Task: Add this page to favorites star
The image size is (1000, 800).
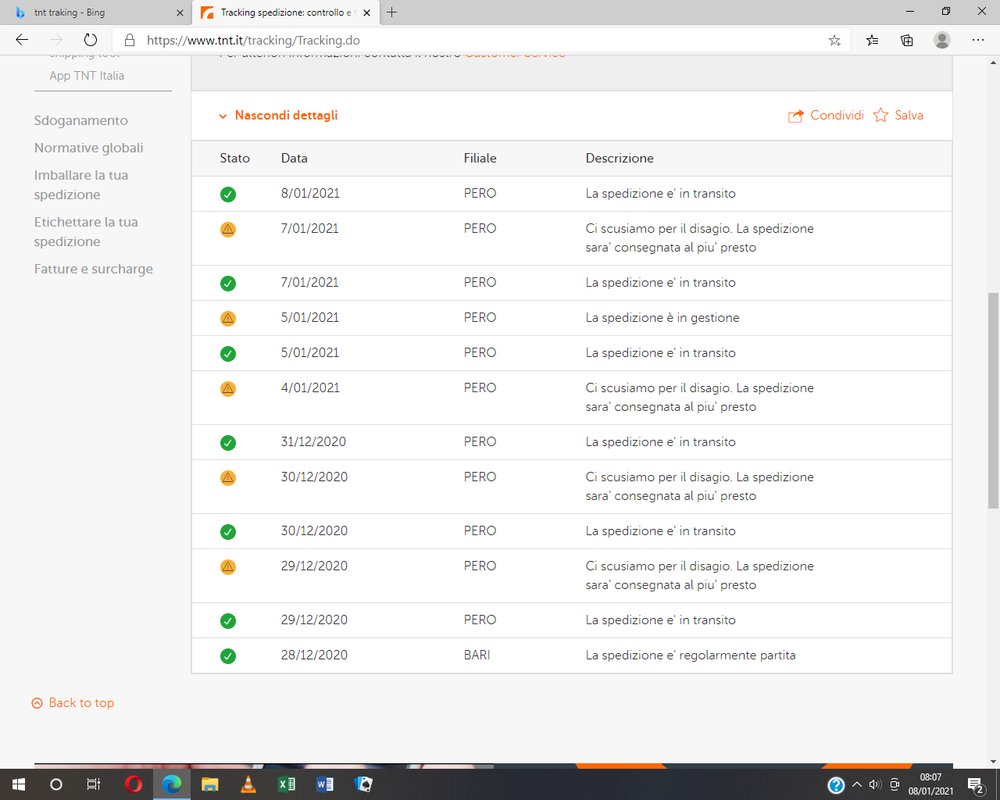Action: pyautogui.click(x=834, y=41)
